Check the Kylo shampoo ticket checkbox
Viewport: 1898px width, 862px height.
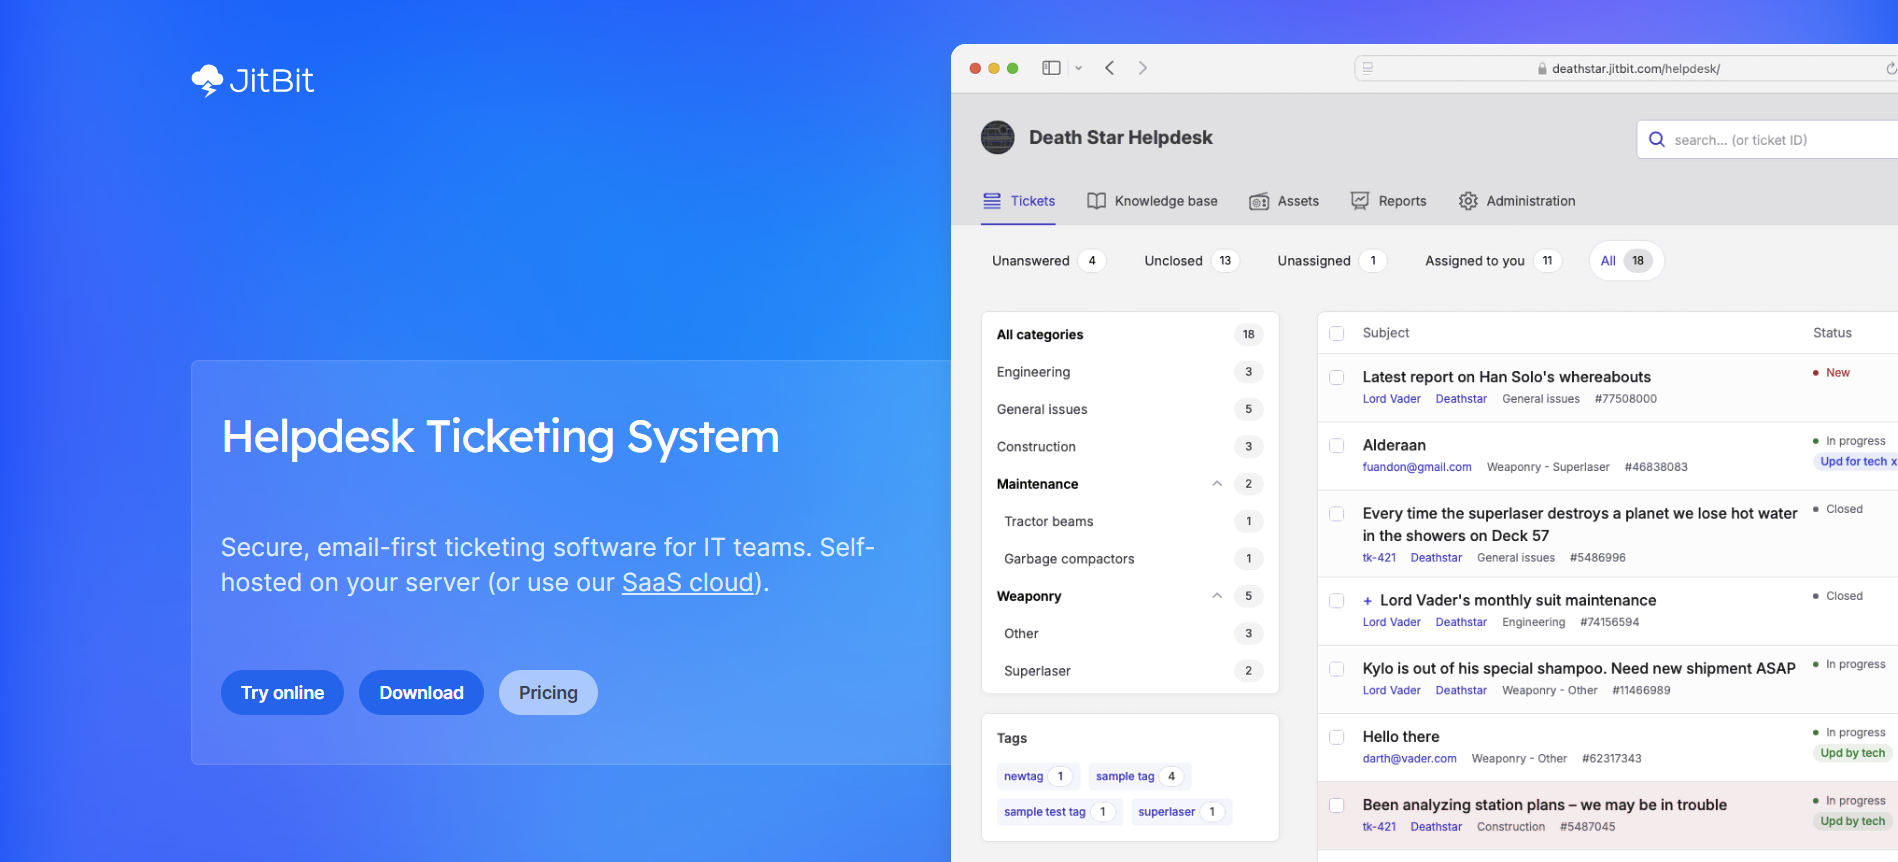point(1337,668)
